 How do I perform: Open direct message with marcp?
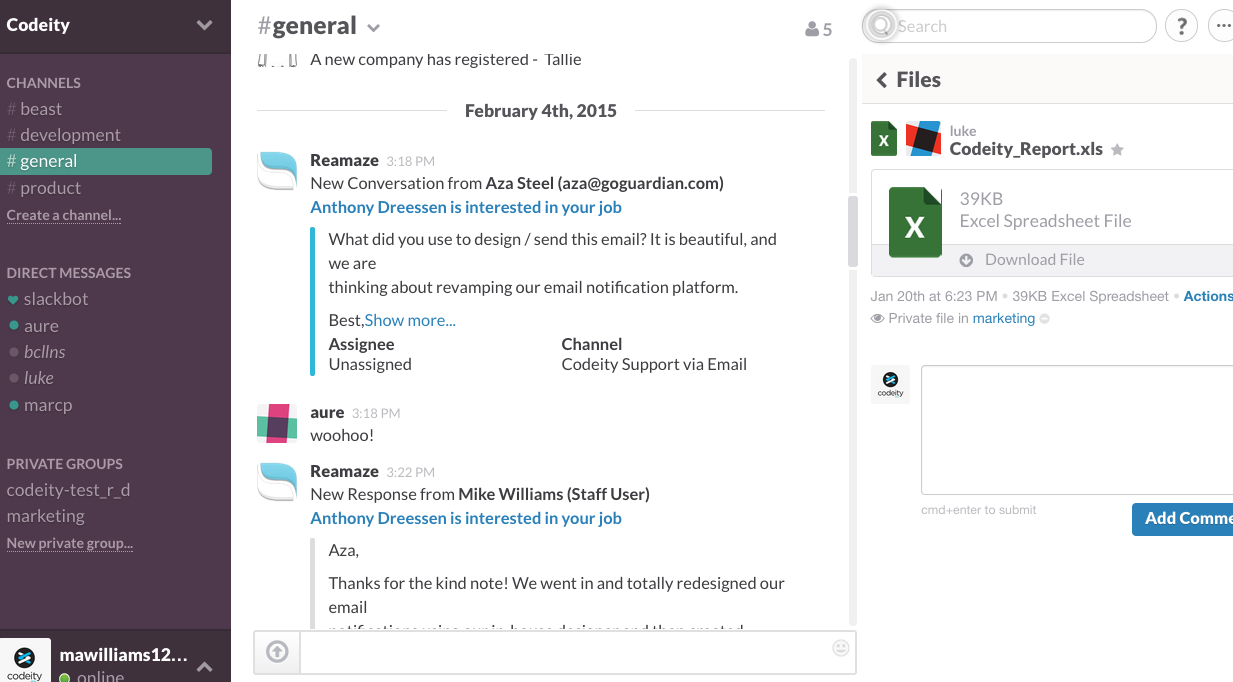click(x=39, y=405)
